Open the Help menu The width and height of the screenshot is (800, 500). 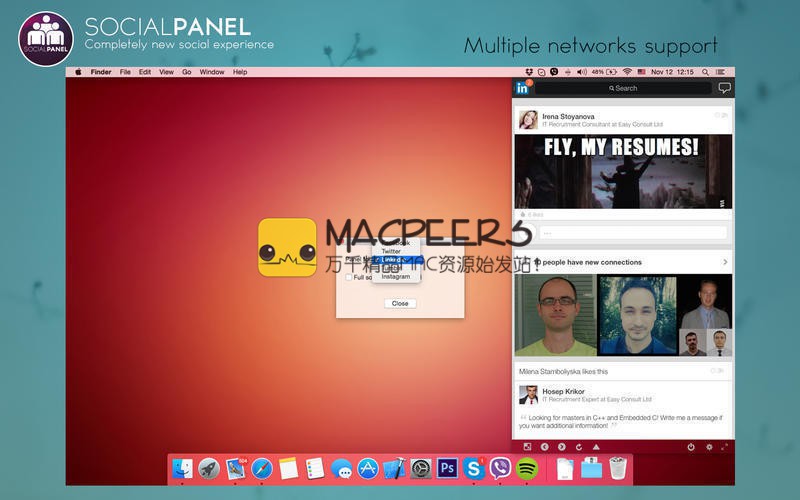[x=240, y=72]
